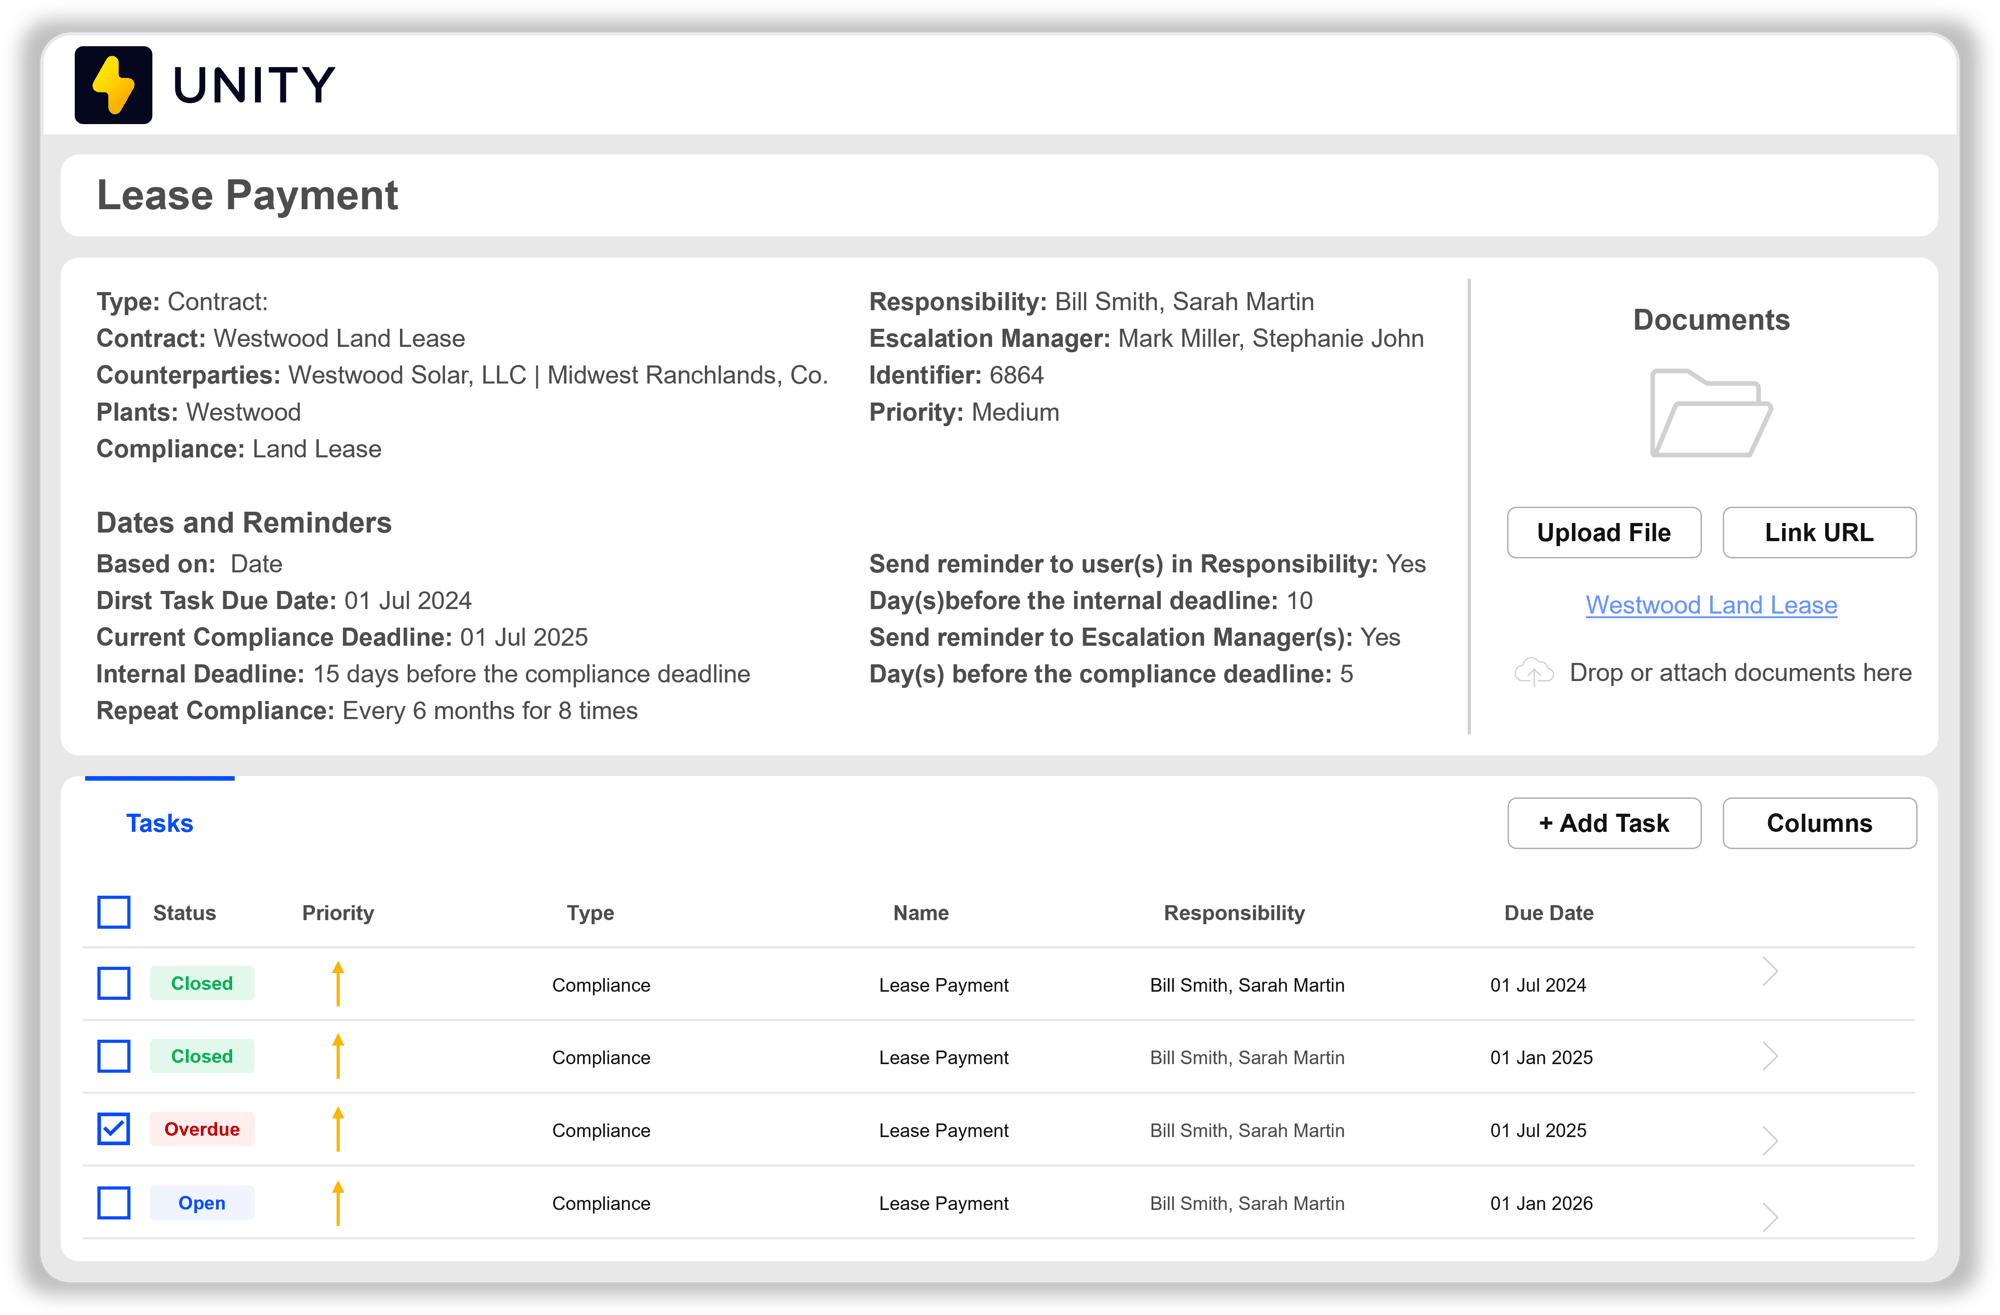Expand the 01 Jul 2024 task chevron
The image size is (2000, 1315).
(1769, 971)
